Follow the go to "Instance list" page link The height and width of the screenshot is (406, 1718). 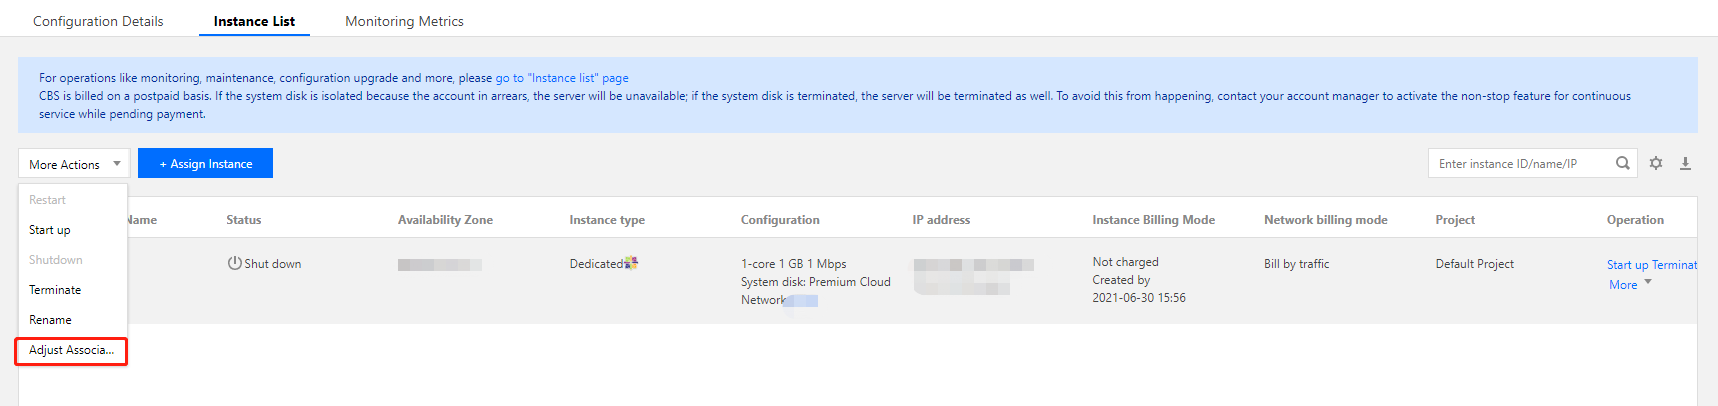562,78
